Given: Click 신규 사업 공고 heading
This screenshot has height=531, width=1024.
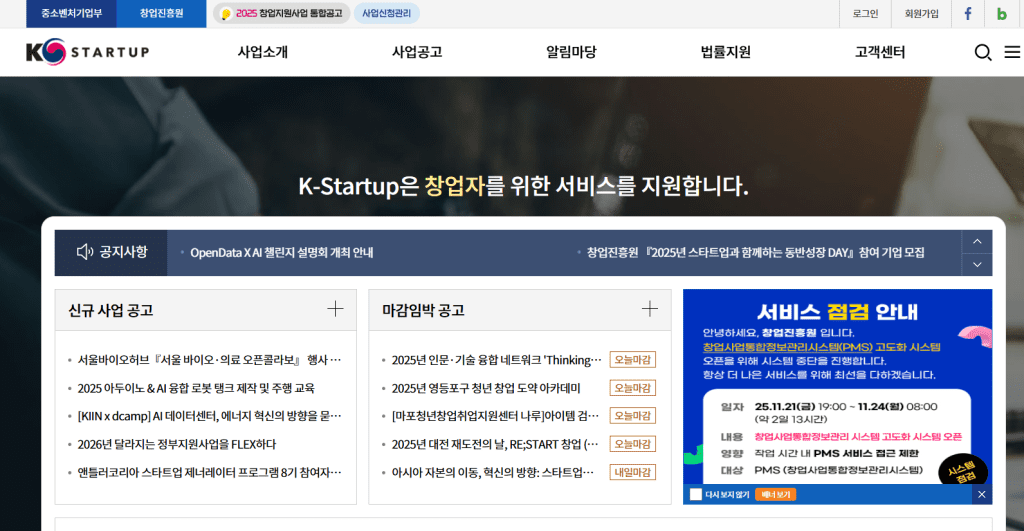Looking at the screenshot, I should 110,310.
